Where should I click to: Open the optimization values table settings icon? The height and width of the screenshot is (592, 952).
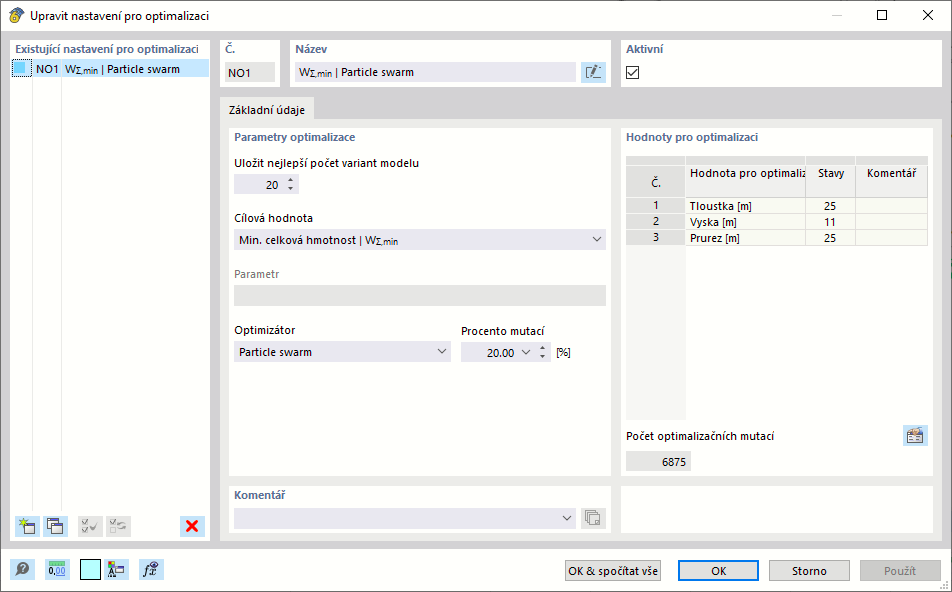pyautogui.click(x=915, y=435)
